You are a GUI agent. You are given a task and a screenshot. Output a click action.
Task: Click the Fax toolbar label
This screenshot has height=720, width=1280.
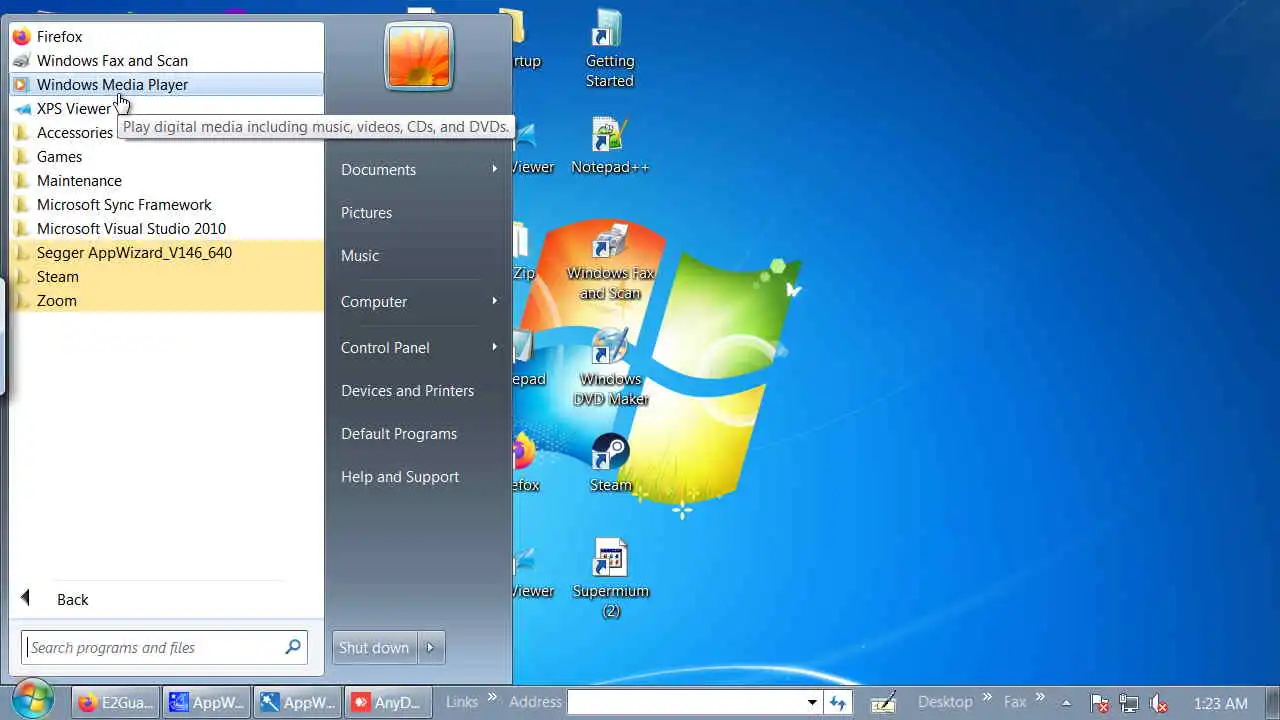click(1015, 702)
